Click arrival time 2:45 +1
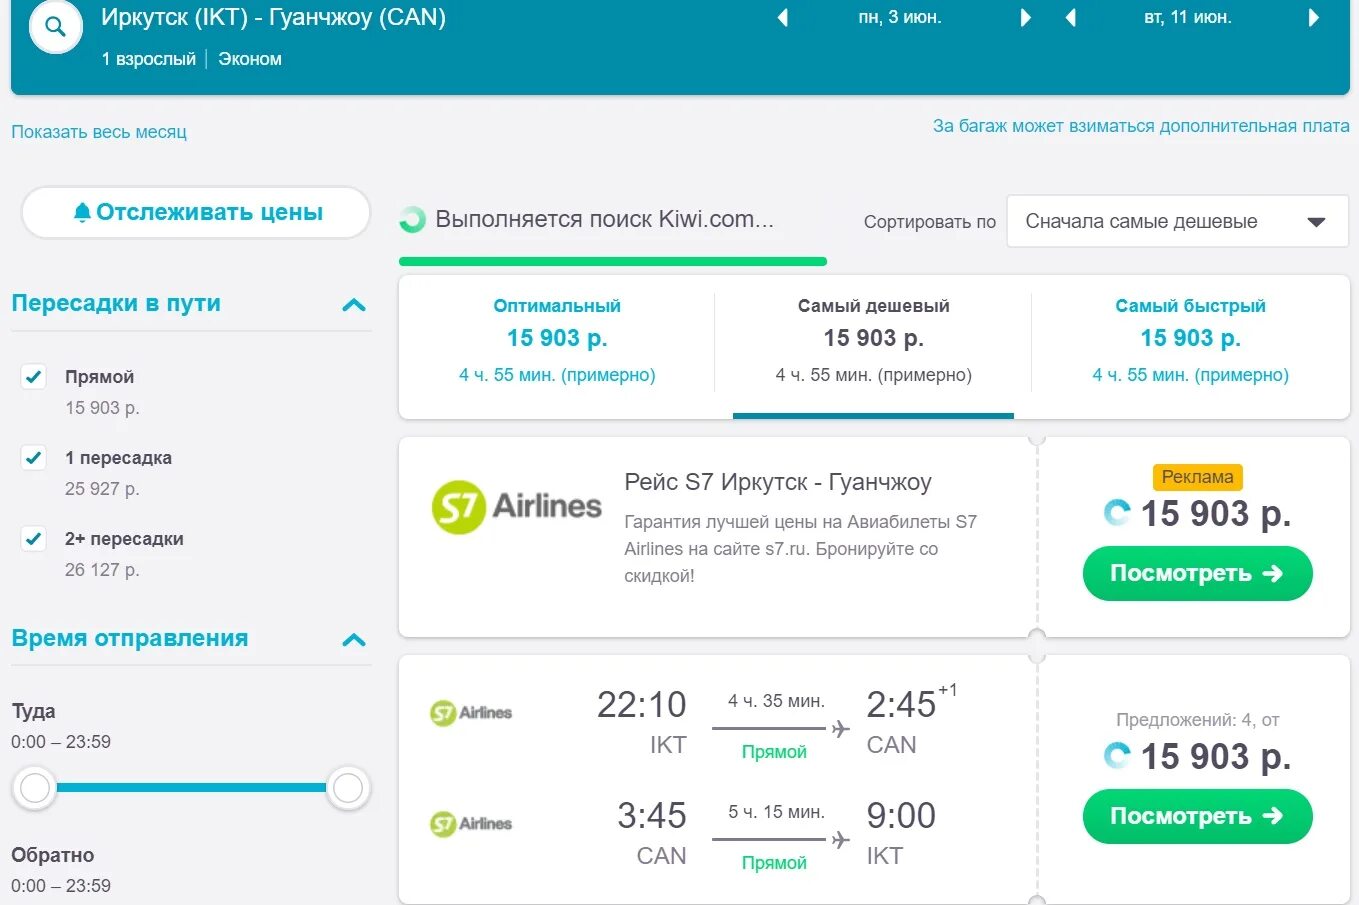 (x=911, y=703)
